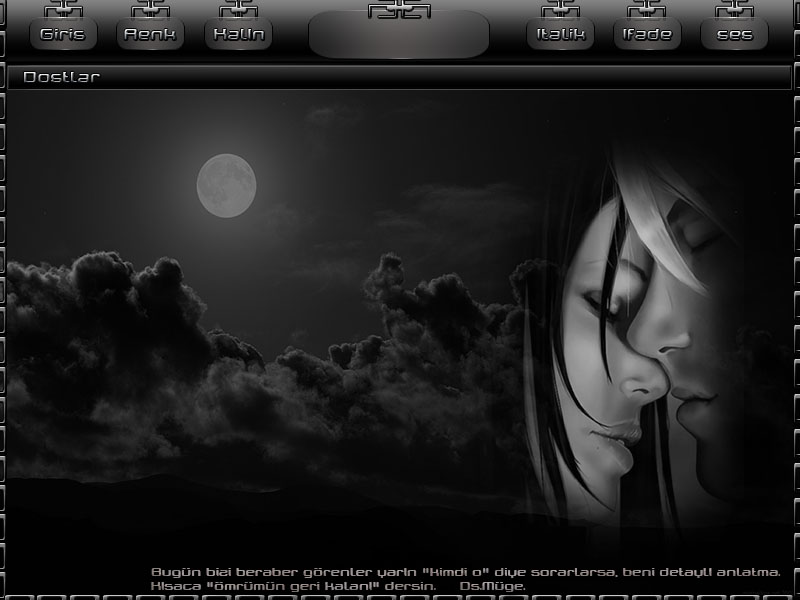The image size is (800, 600).
Task: Click the full moon in the image
Action: tap(227, 186)
